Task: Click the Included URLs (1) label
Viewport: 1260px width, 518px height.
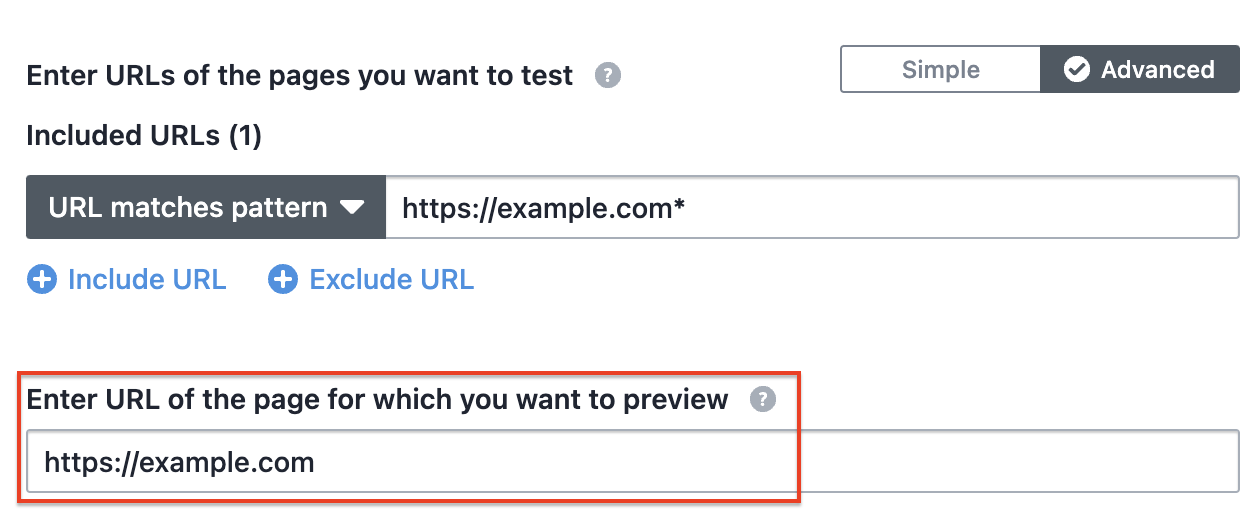Action: click(144, 136)
